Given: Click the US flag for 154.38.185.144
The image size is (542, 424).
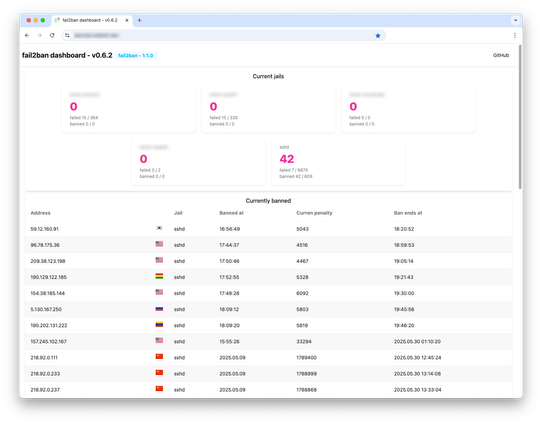Looking at the screenshot, I should (x=159, y=292).
